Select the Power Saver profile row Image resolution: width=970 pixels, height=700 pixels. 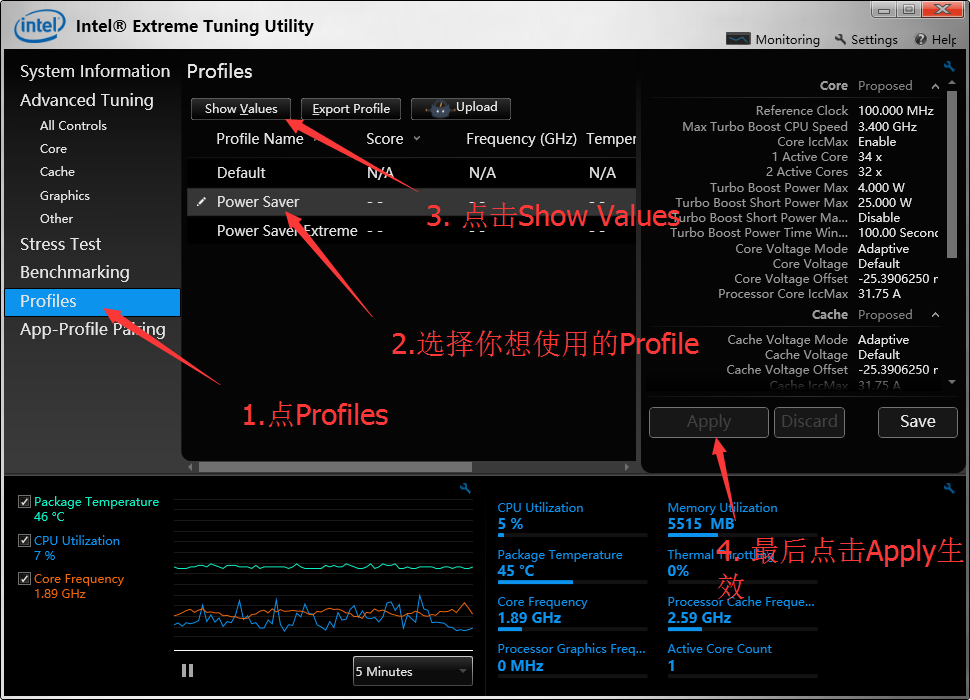(x=411, y=202)
